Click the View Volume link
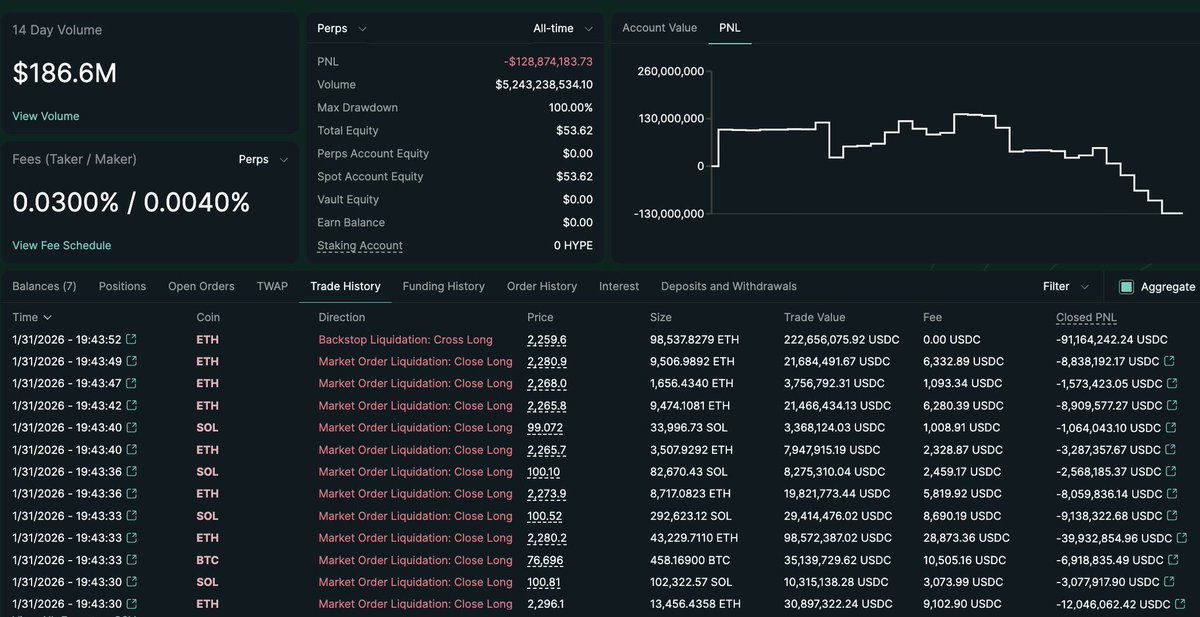 pos(46,116)
